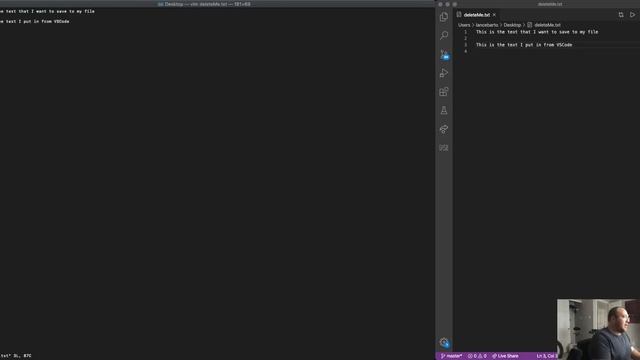640x360 pixels.
Task: Click the Desktop breadcrumb segment
Action: 512,25
